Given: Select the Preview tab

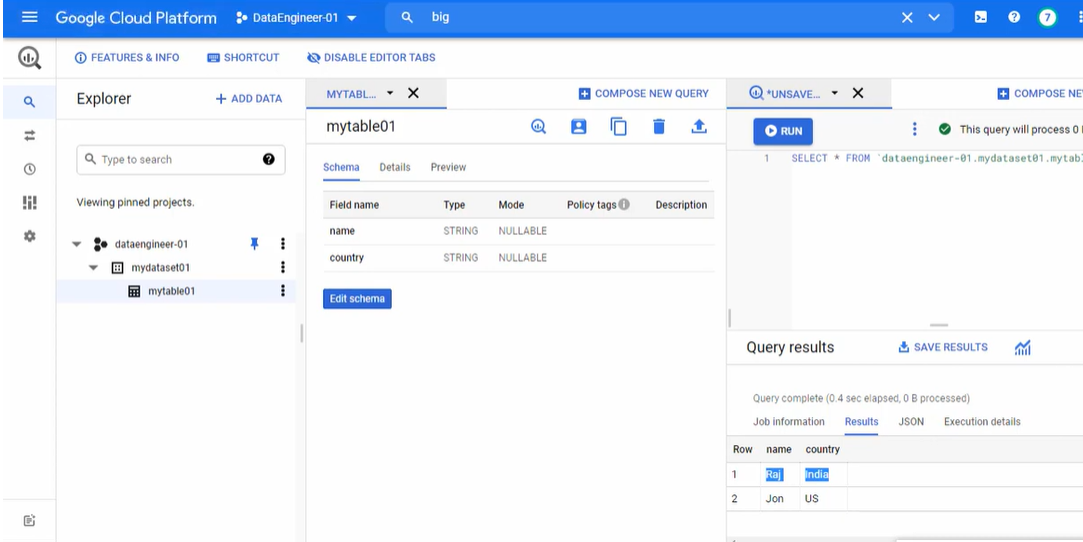Looking at the screenshot, I should (x=448, y=167).
